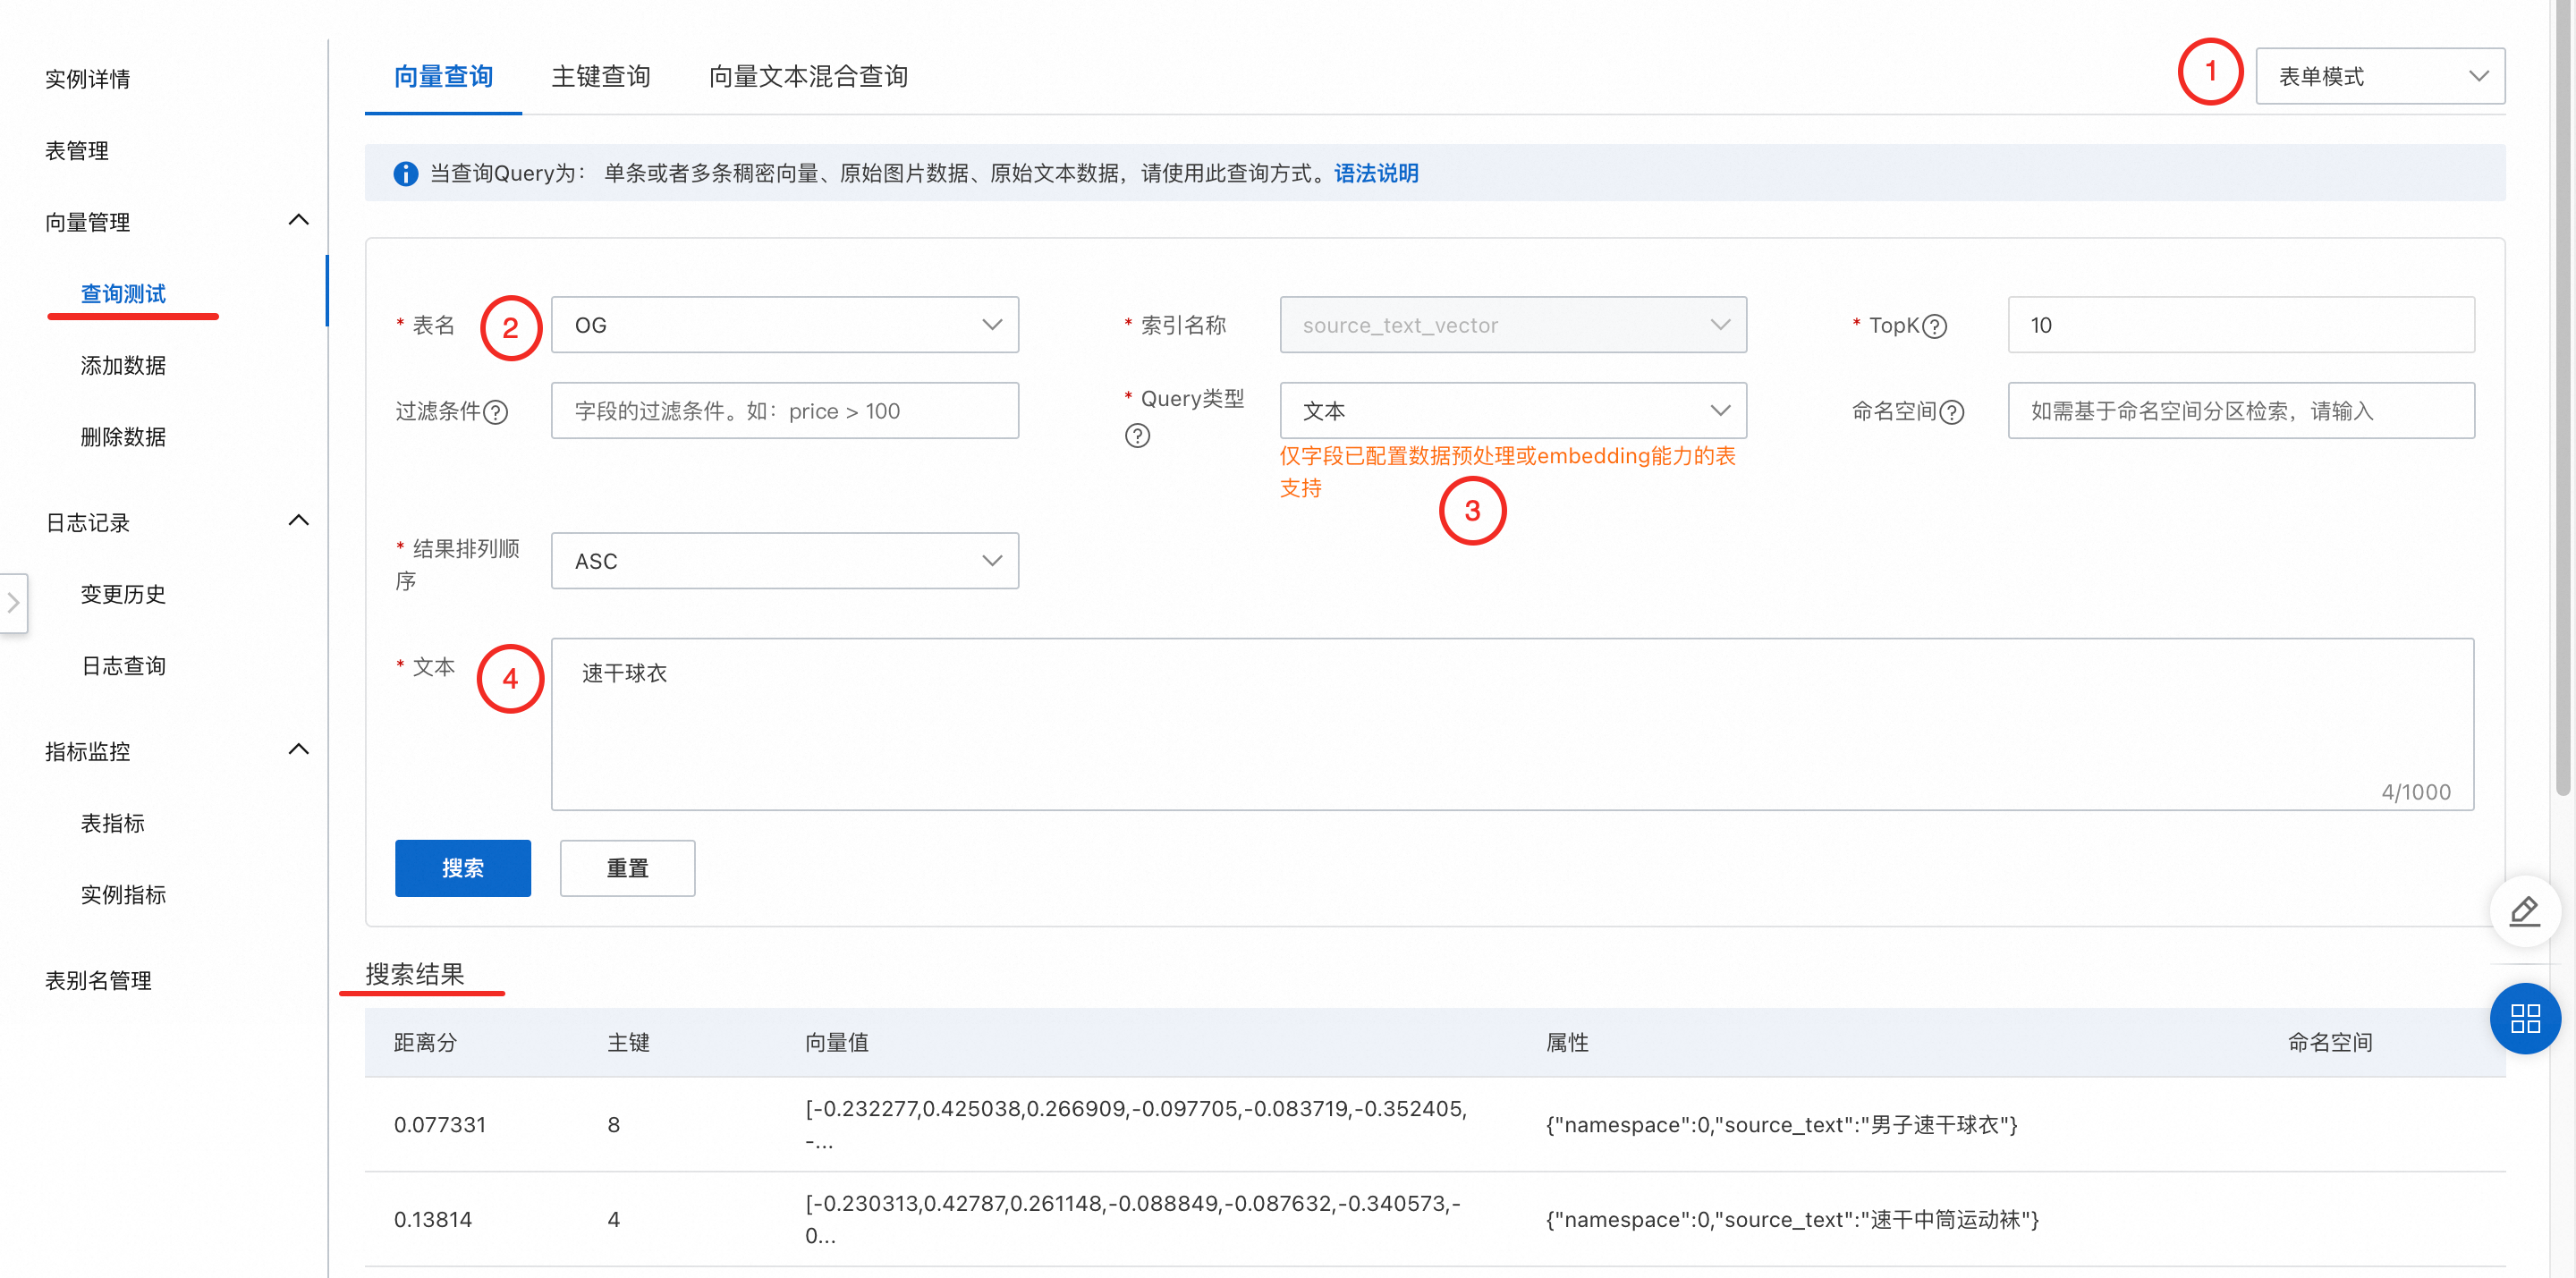
Task: Click the Query类型 help question icon
Action: point(1137,436)
